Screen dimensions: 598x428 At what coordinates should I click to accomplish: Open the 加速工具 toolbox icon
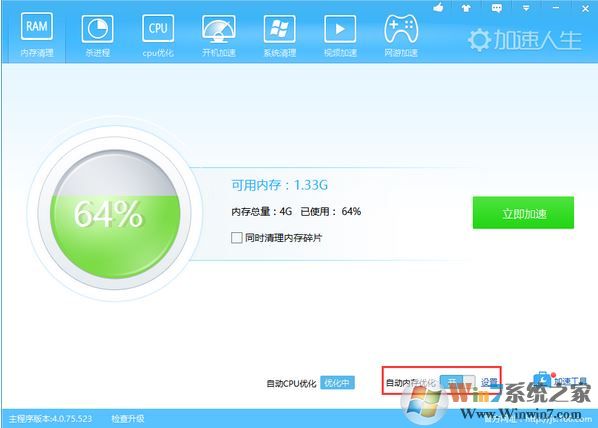542,380
